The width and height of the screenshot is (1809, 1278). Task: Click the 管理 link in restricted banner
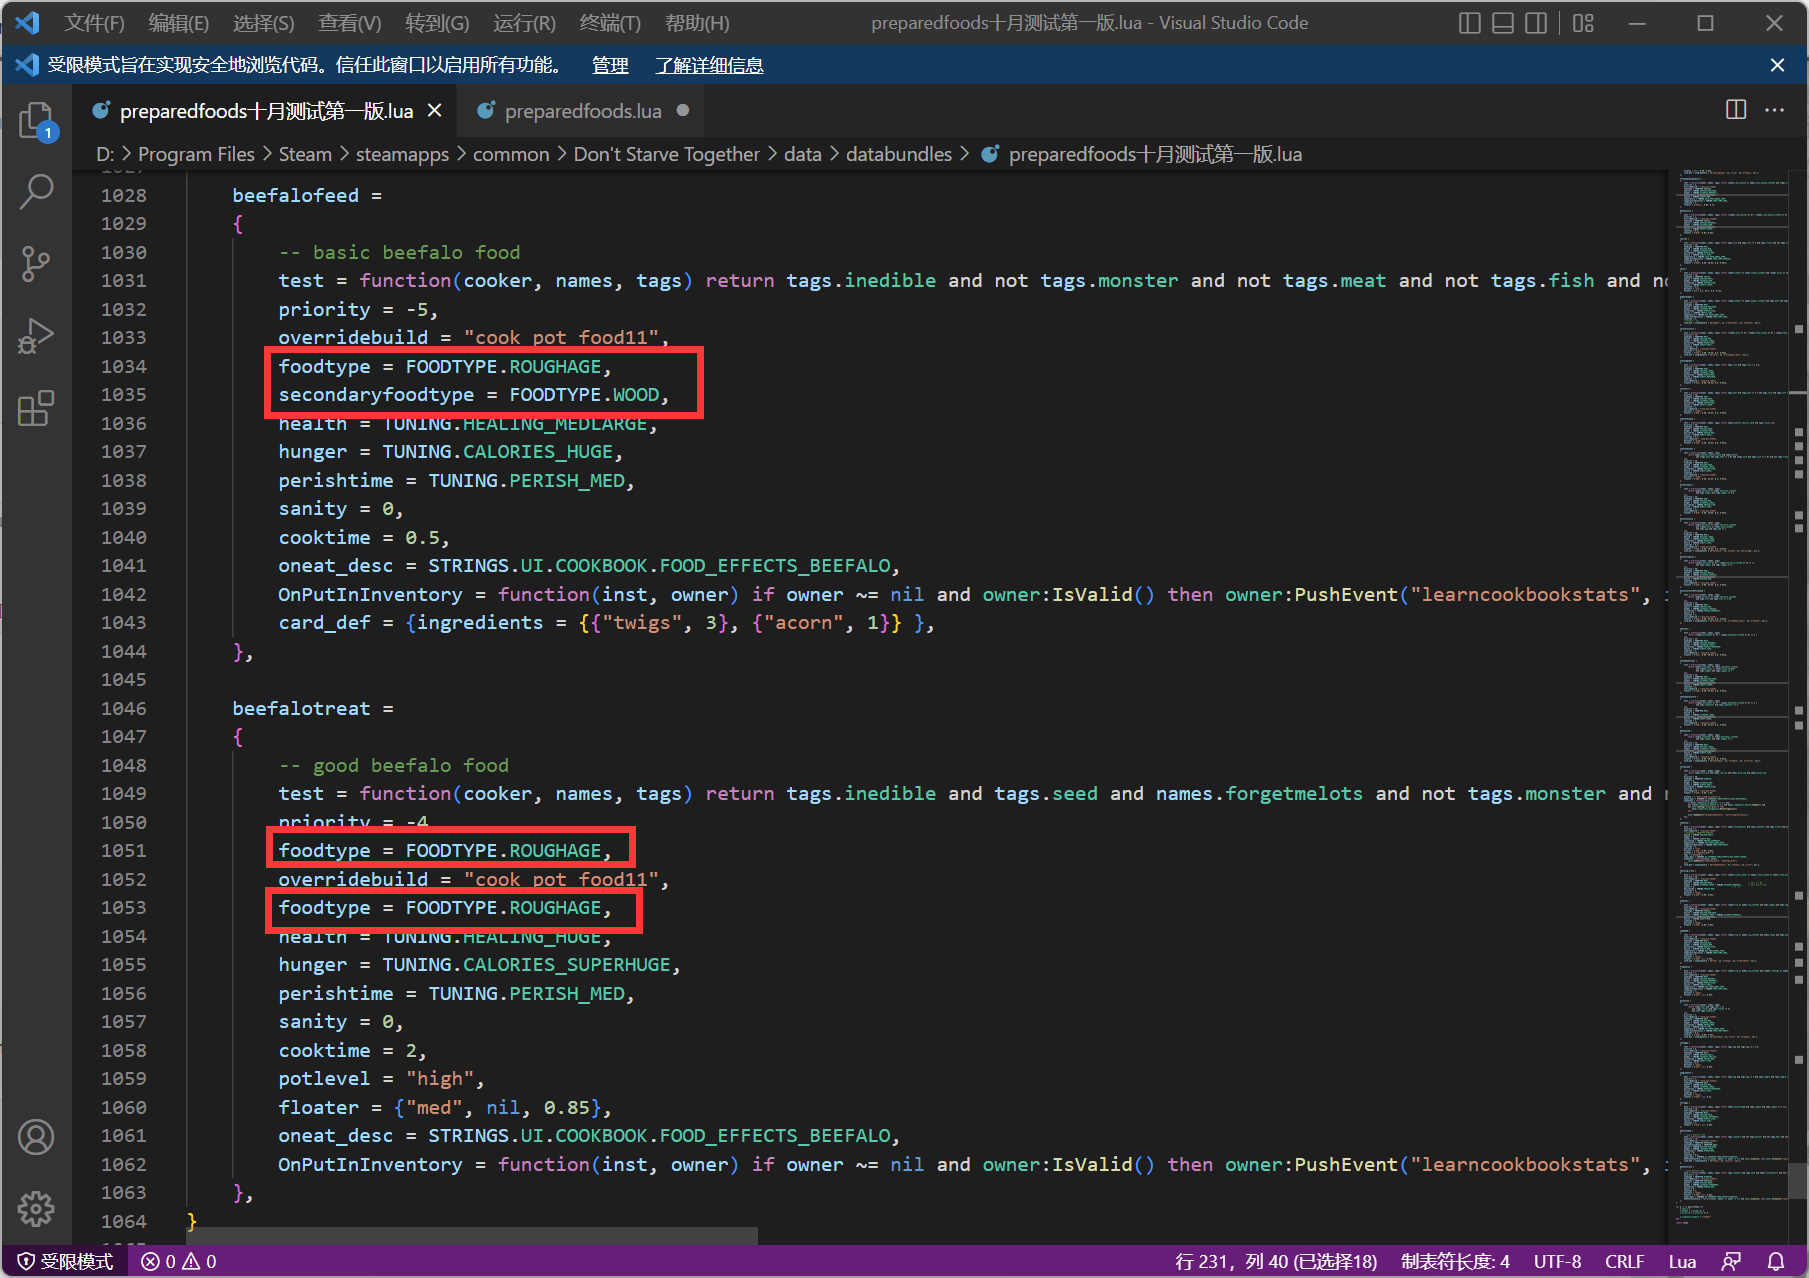pos(610,65)
